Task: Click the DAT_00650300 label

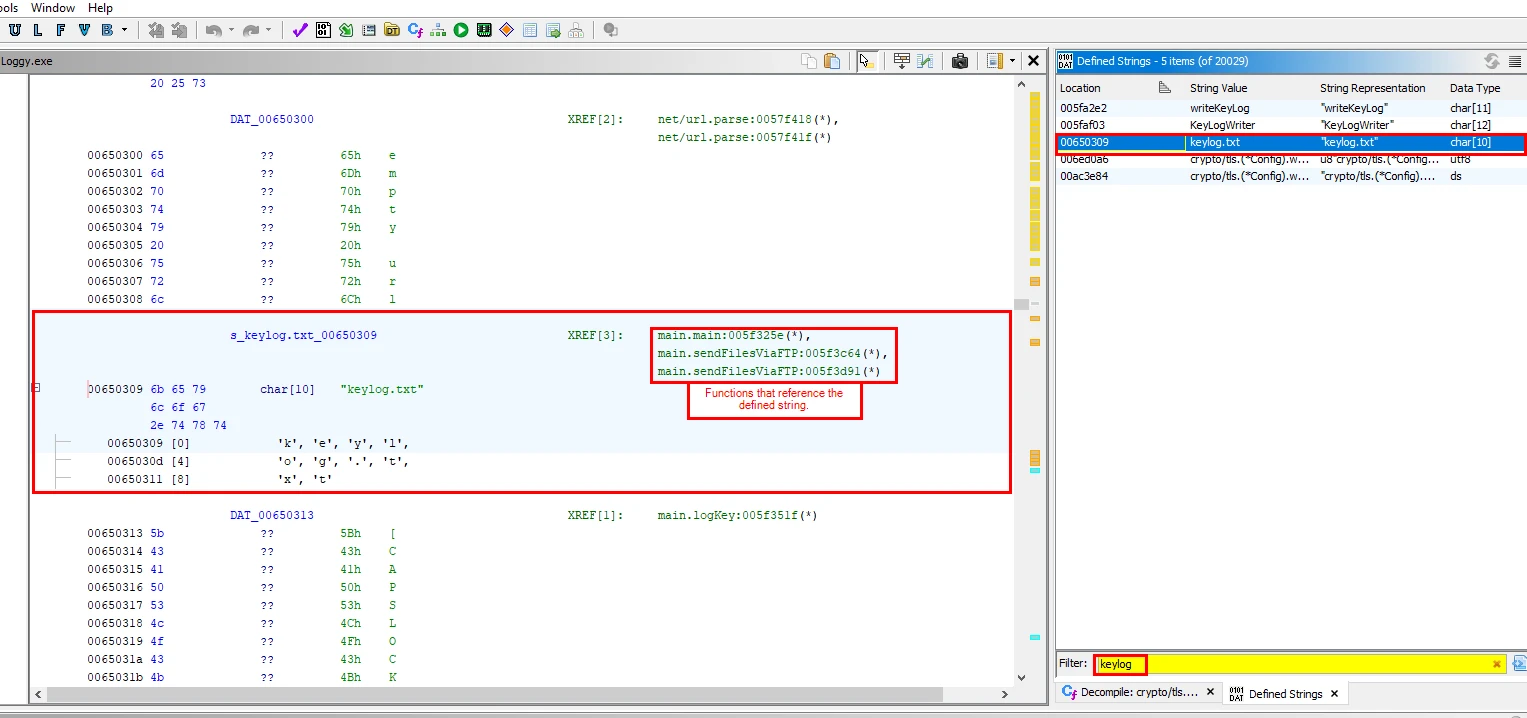Action: pyautogui.click(x=272, y=119)
